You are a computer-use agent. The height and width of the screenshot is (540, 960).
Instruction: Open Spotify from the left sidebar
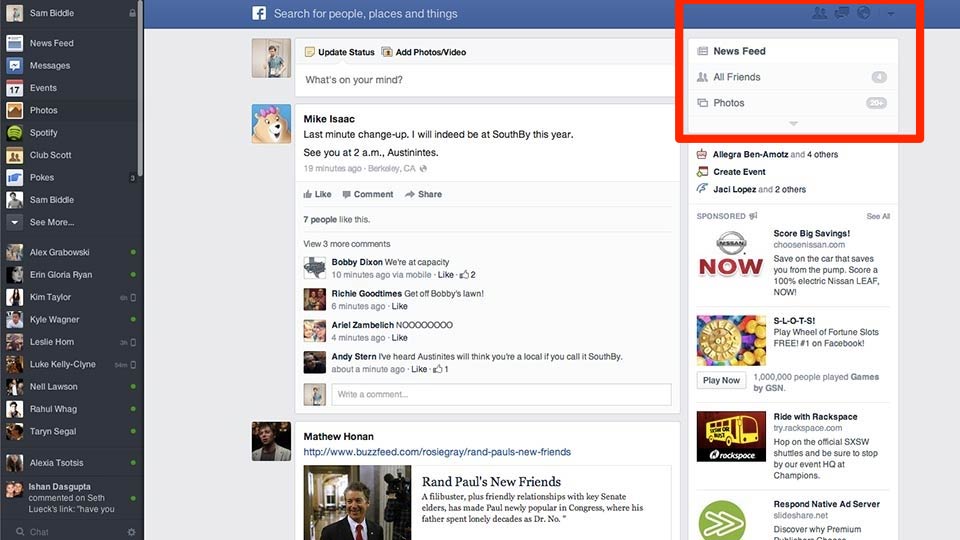(x=43, y=132)
